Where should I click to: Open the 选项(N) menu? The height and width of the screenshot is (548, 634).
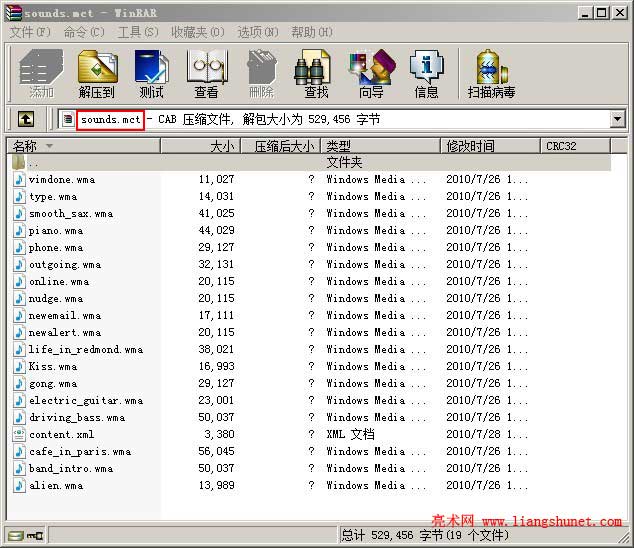pyautogui.click(x=258, y=32)
